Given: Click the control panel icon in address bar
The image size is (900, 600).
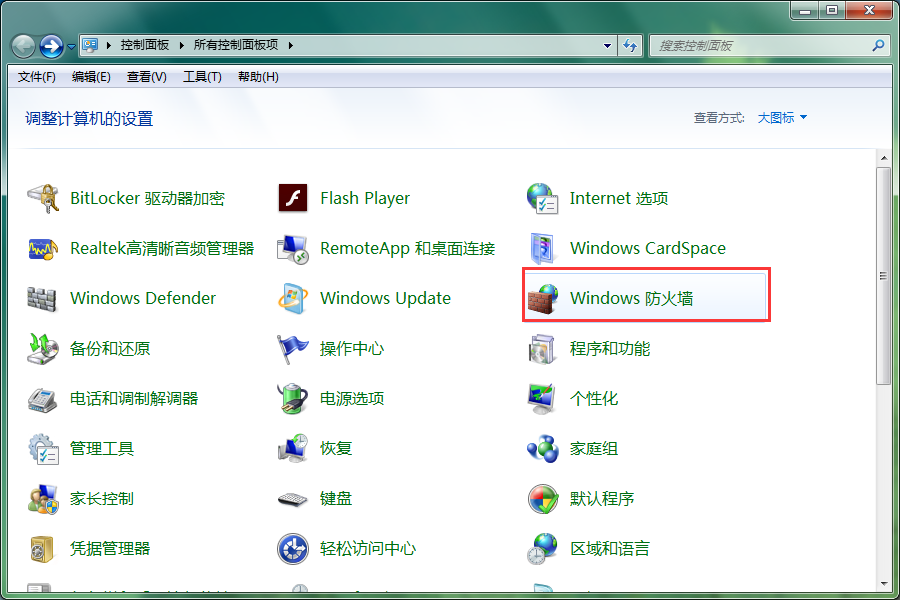Looking at the screenshot, I should click(x=90, y=45).
